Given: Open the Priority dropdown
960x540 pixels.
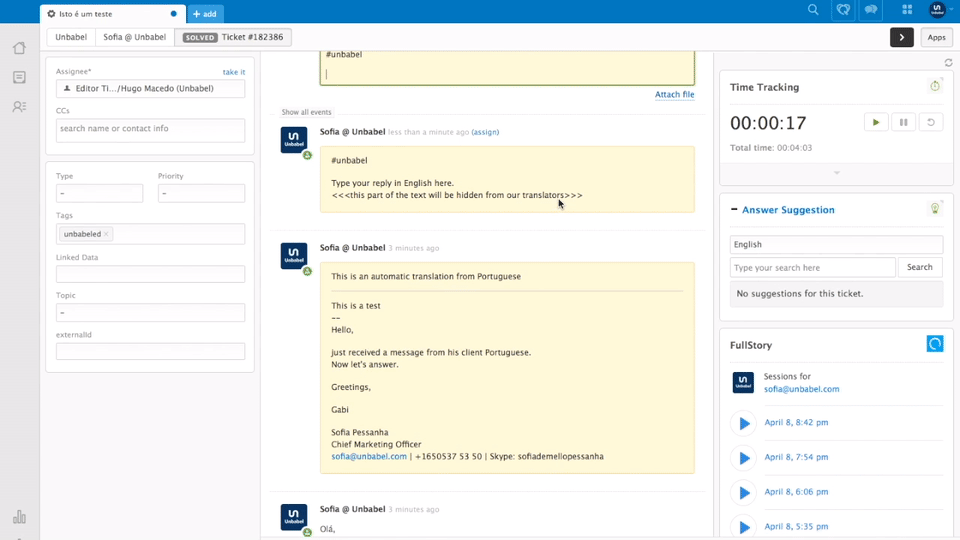Looking at the screenshot, I should 201,193.
